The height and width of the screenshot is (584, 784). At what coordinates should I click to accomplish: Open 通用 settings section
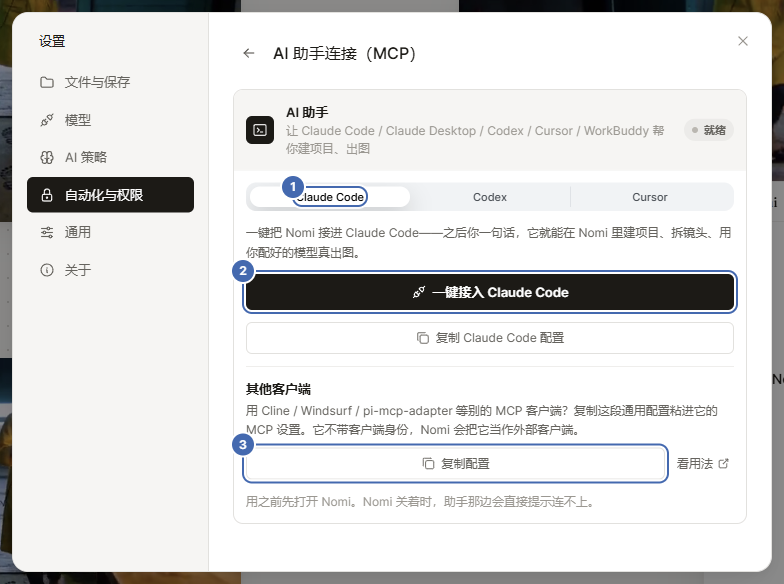point(110,232)
